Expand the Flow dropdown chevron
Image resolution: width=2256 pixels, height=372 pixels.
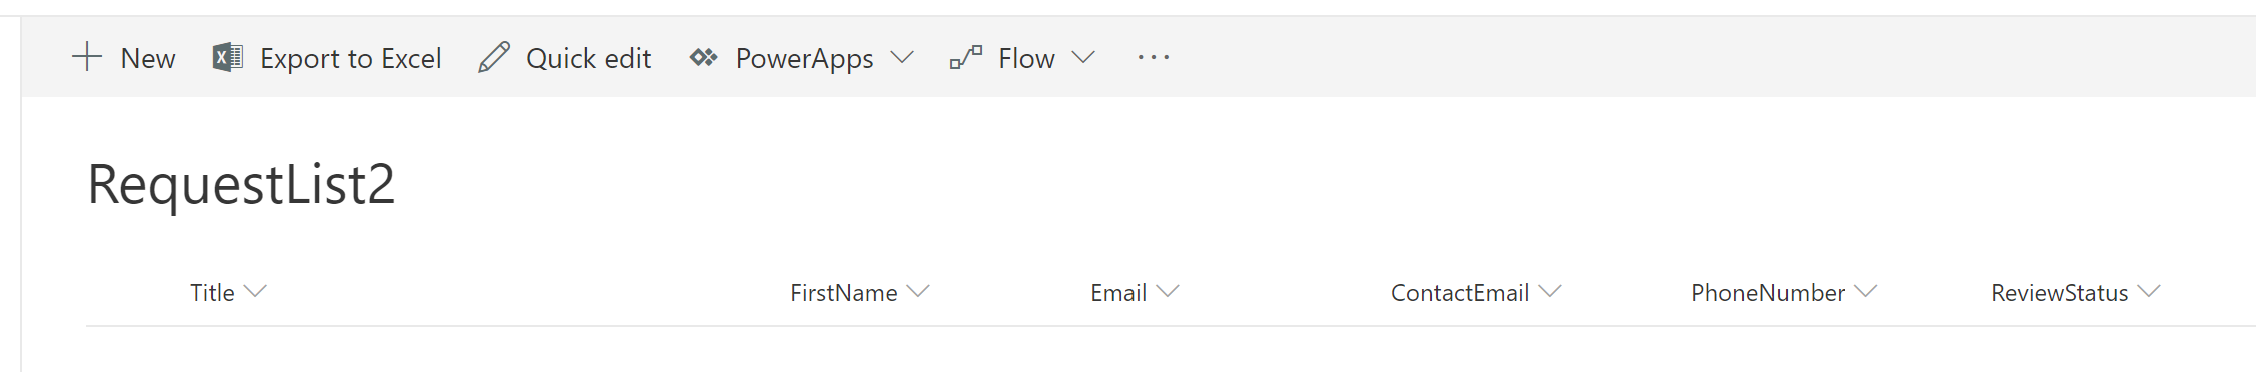coord(1083,57)
